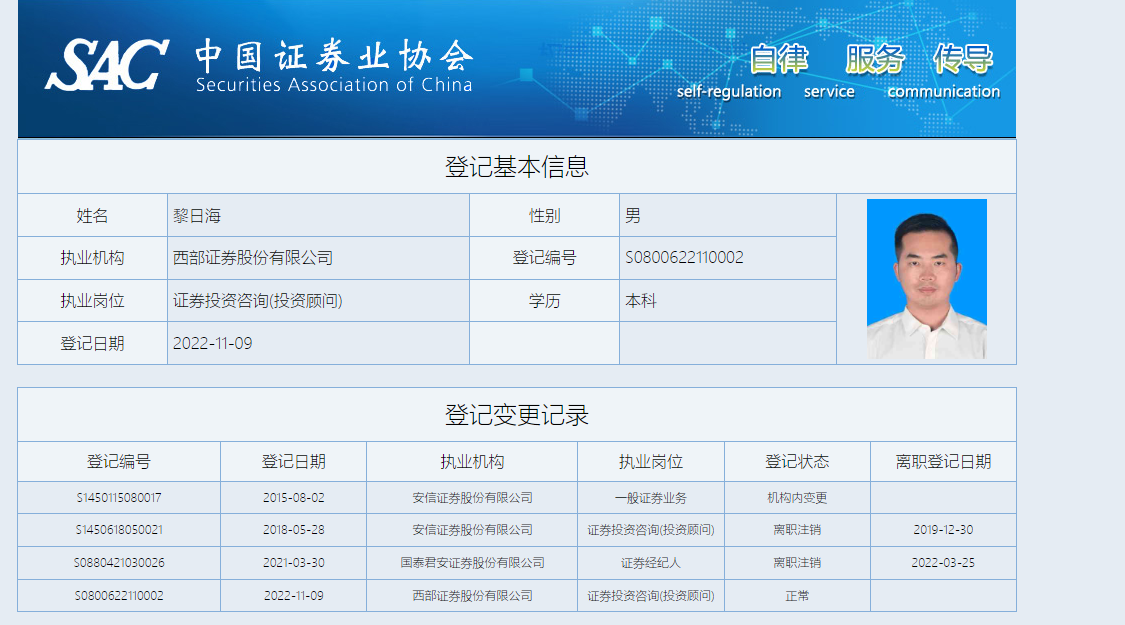The height and width of the screenshot is (625, 1125).
Task: Click the 自律 self-regulation slogan
Action: click(x=779, y=60)
